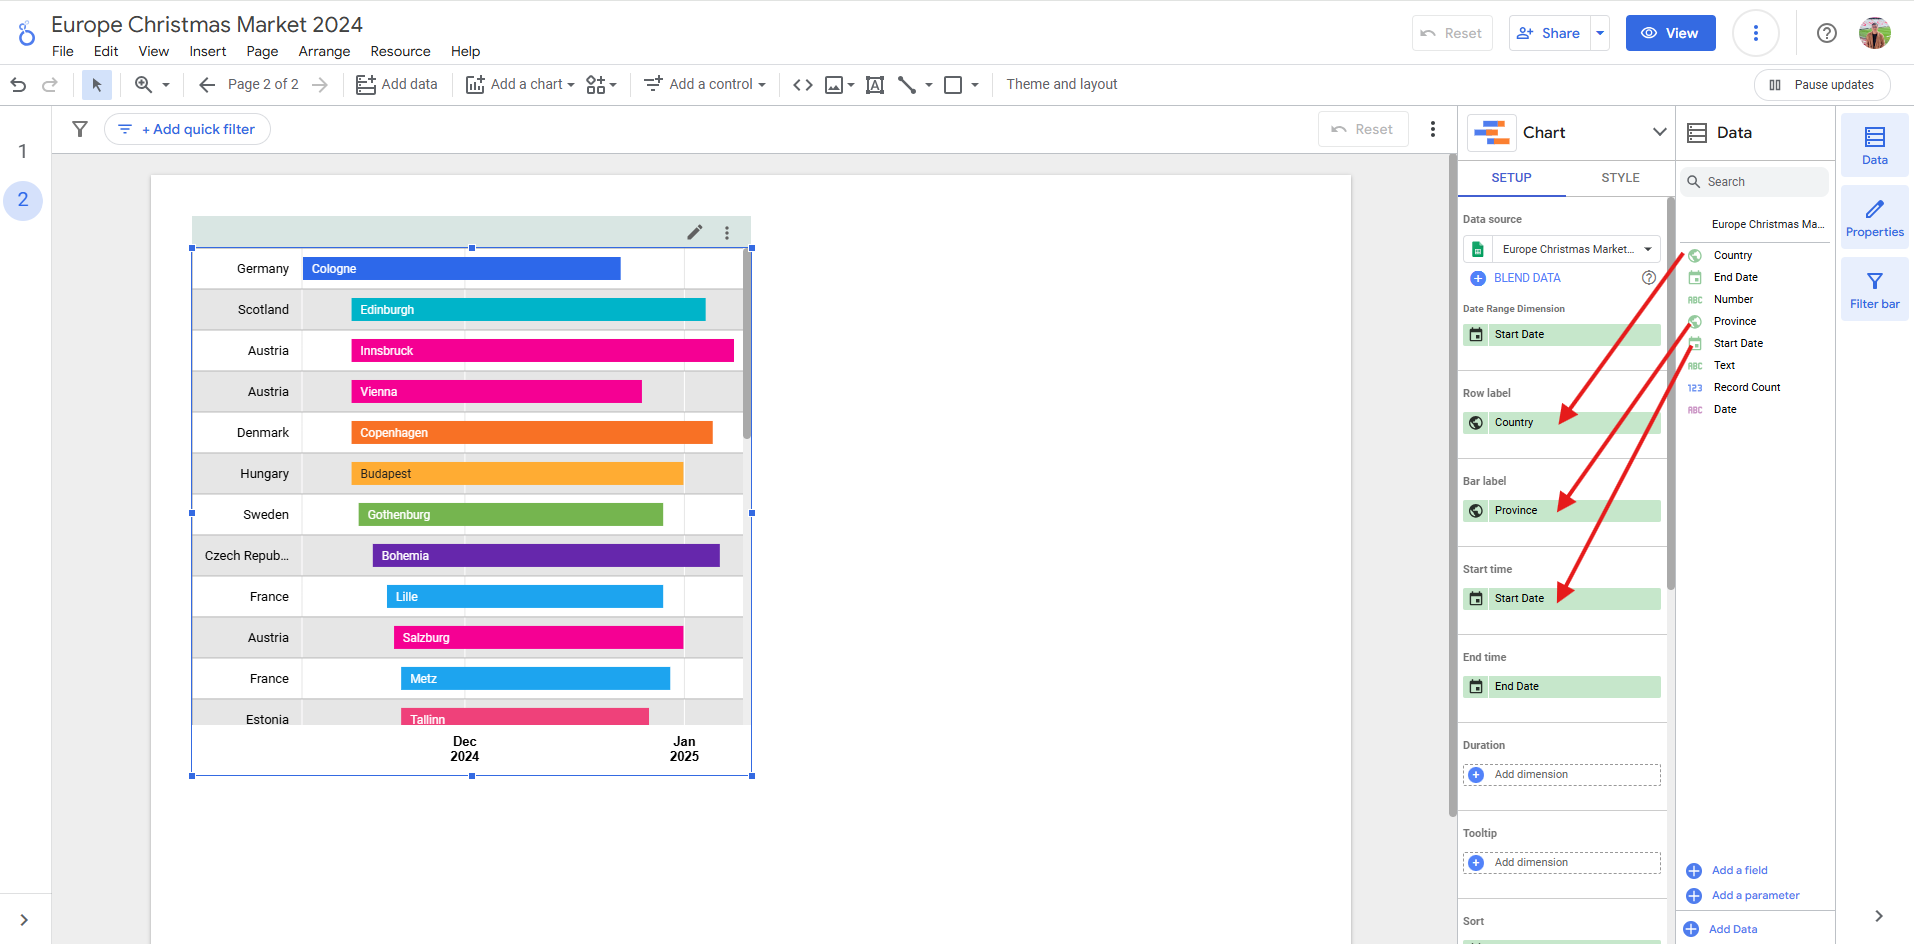1914x944 pixels.
Task: Click the pencil edit icon on chart
Action: (x=695, y=232)
